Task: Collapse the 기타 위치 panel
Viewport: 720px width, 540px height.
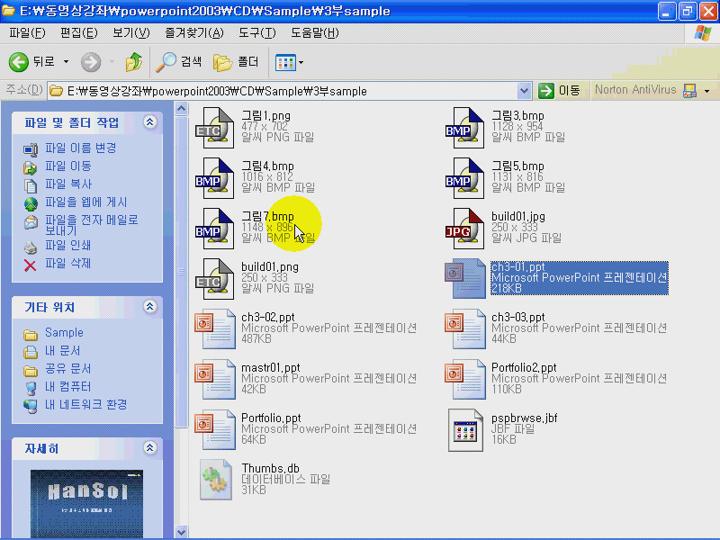Action: pos(150,306)
